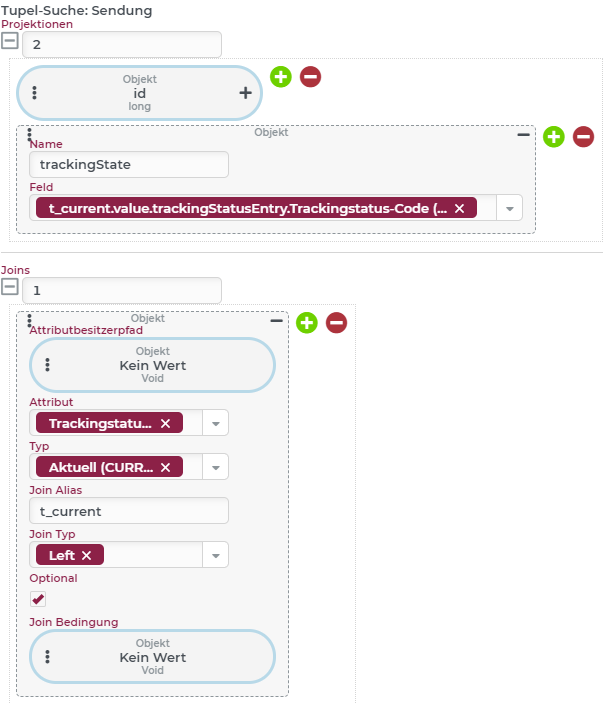The height and width of the screenshot is (704, 611).
Task: Click the Name field containing trackingState
Action: click(x=129, y=165)
